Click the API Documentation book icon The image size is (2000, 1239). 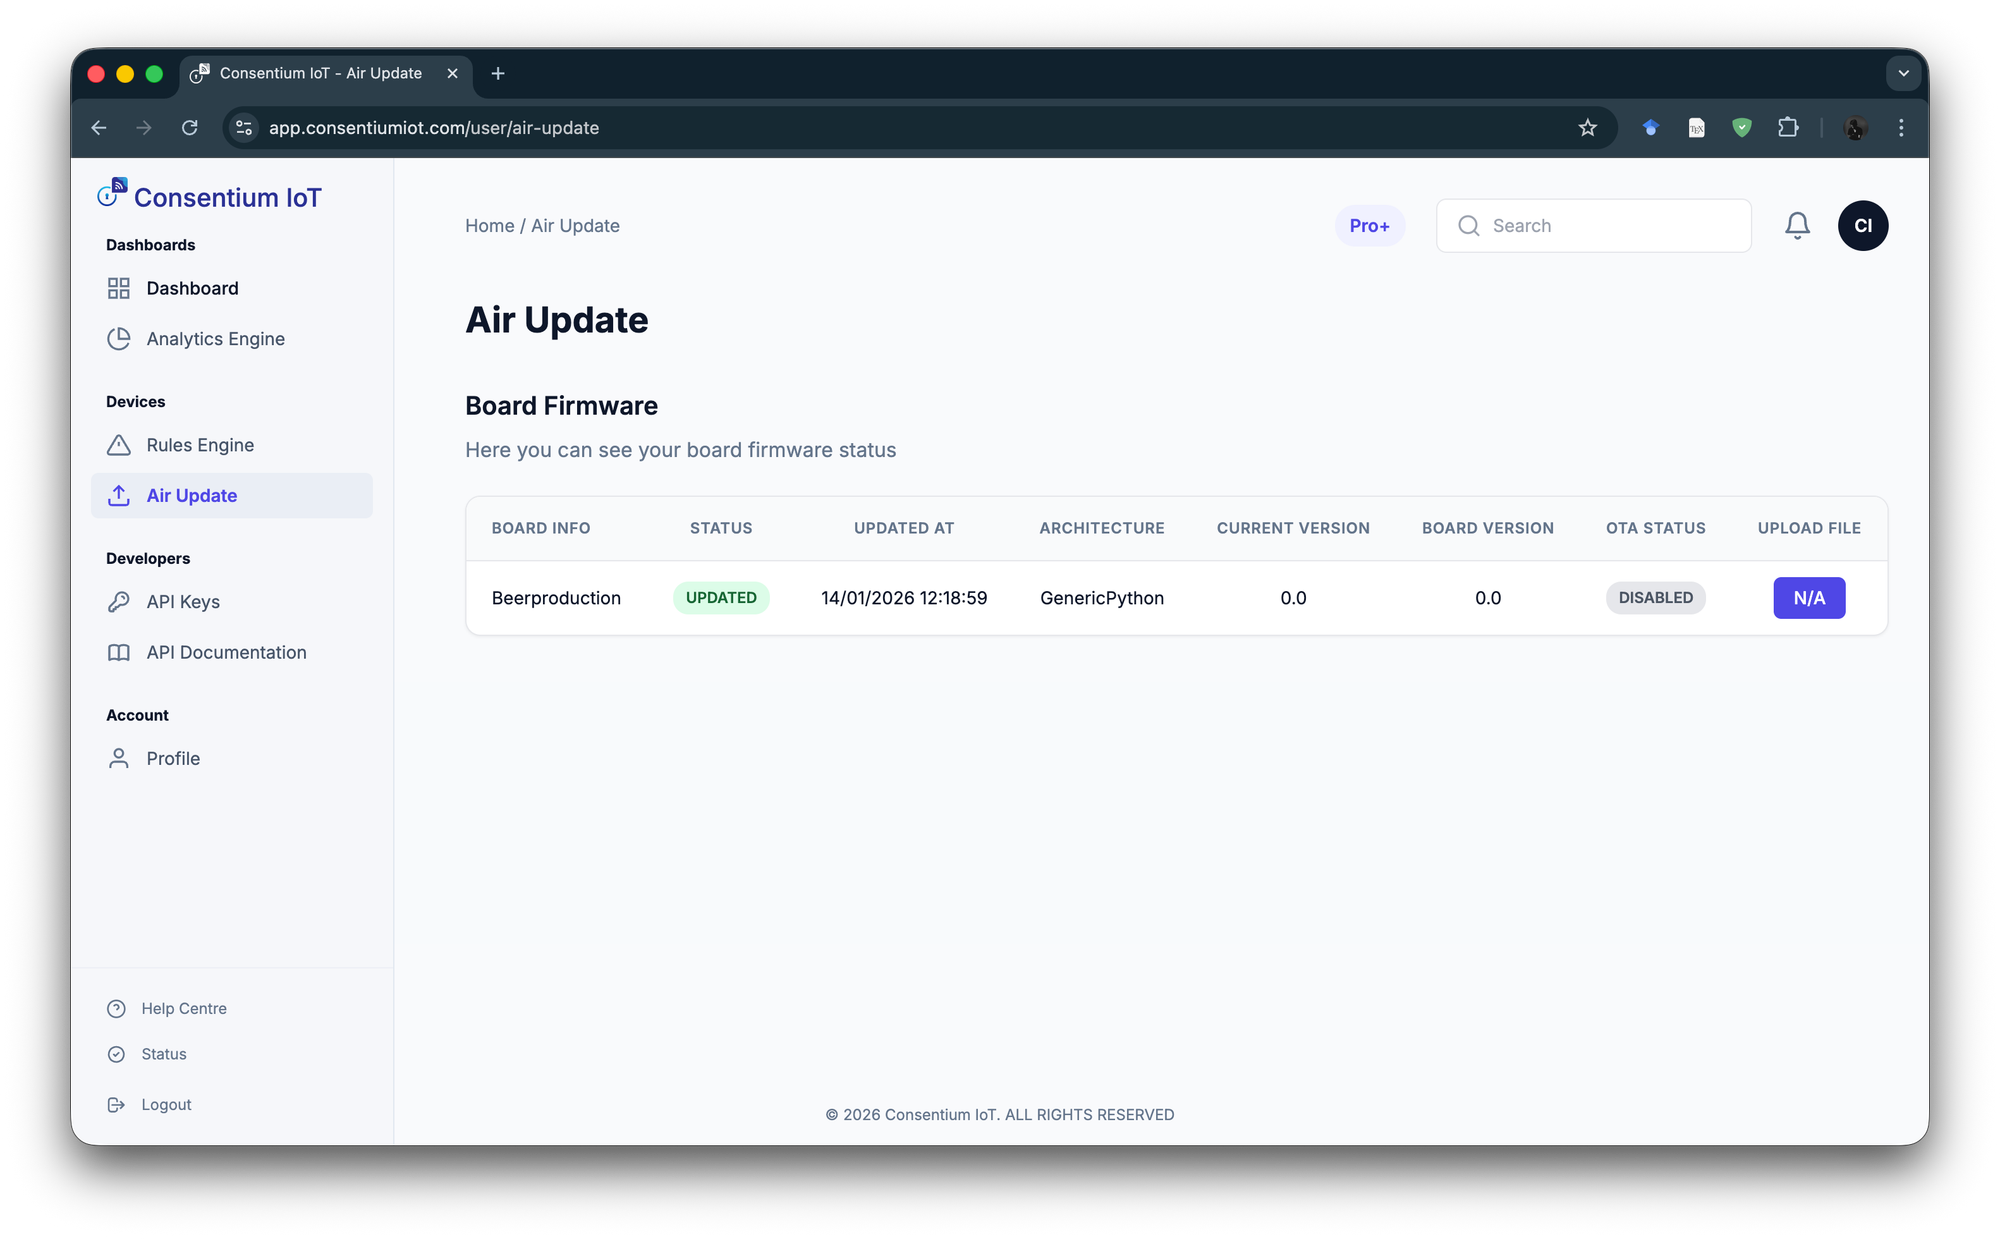[x=119, y=653]
